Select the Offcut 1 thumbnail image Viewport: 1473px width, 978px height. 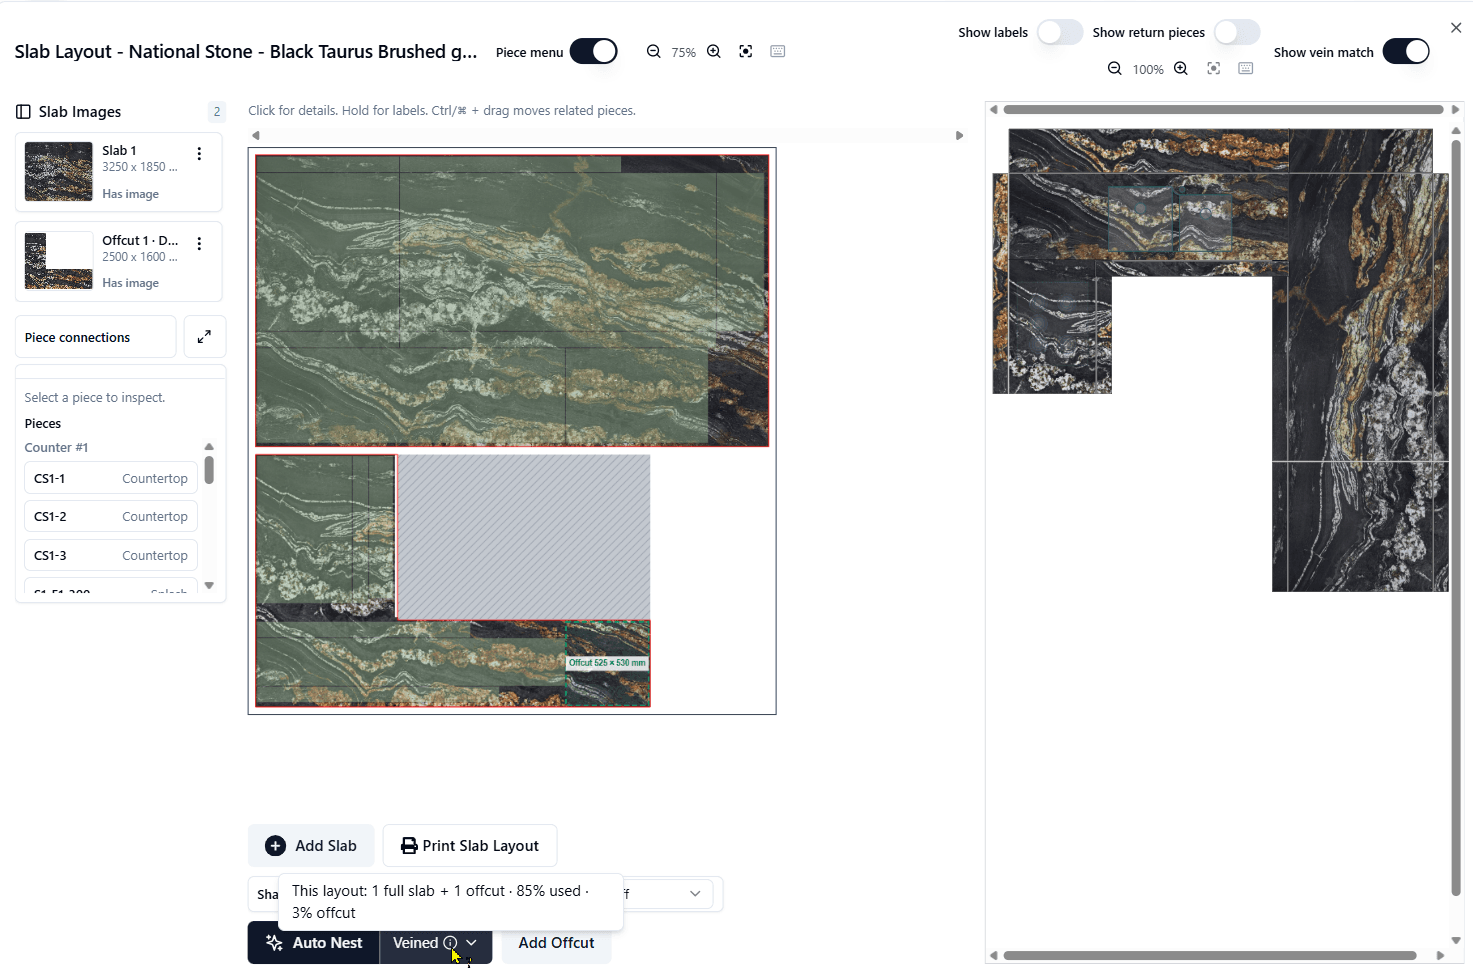pyautogui.click(x=59, y=261)
